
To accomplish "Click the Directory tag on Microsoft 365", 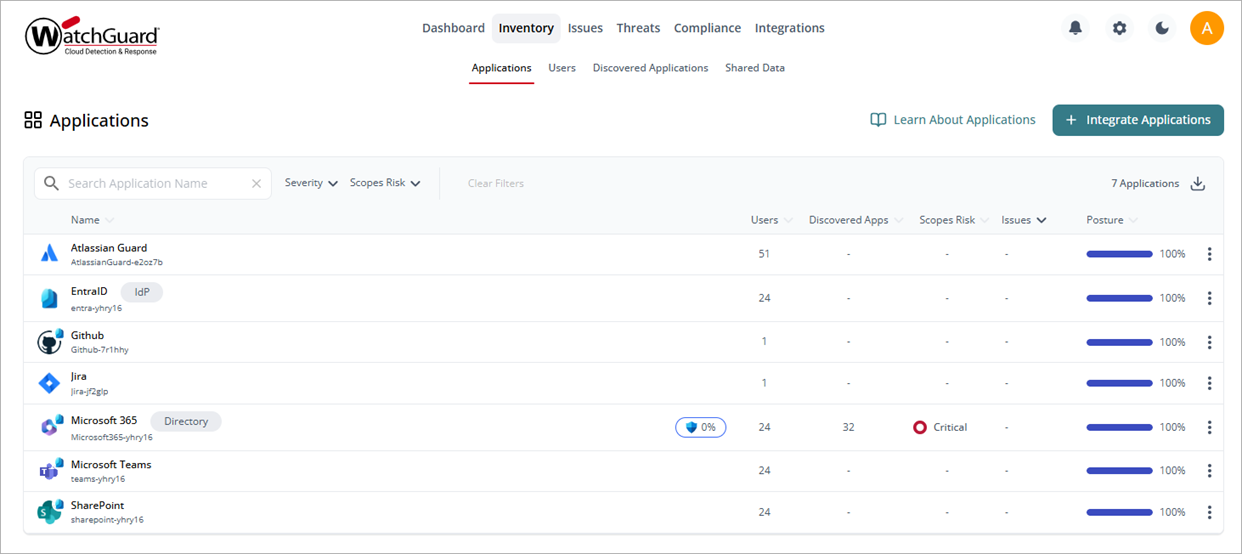I will click(186, 421).
